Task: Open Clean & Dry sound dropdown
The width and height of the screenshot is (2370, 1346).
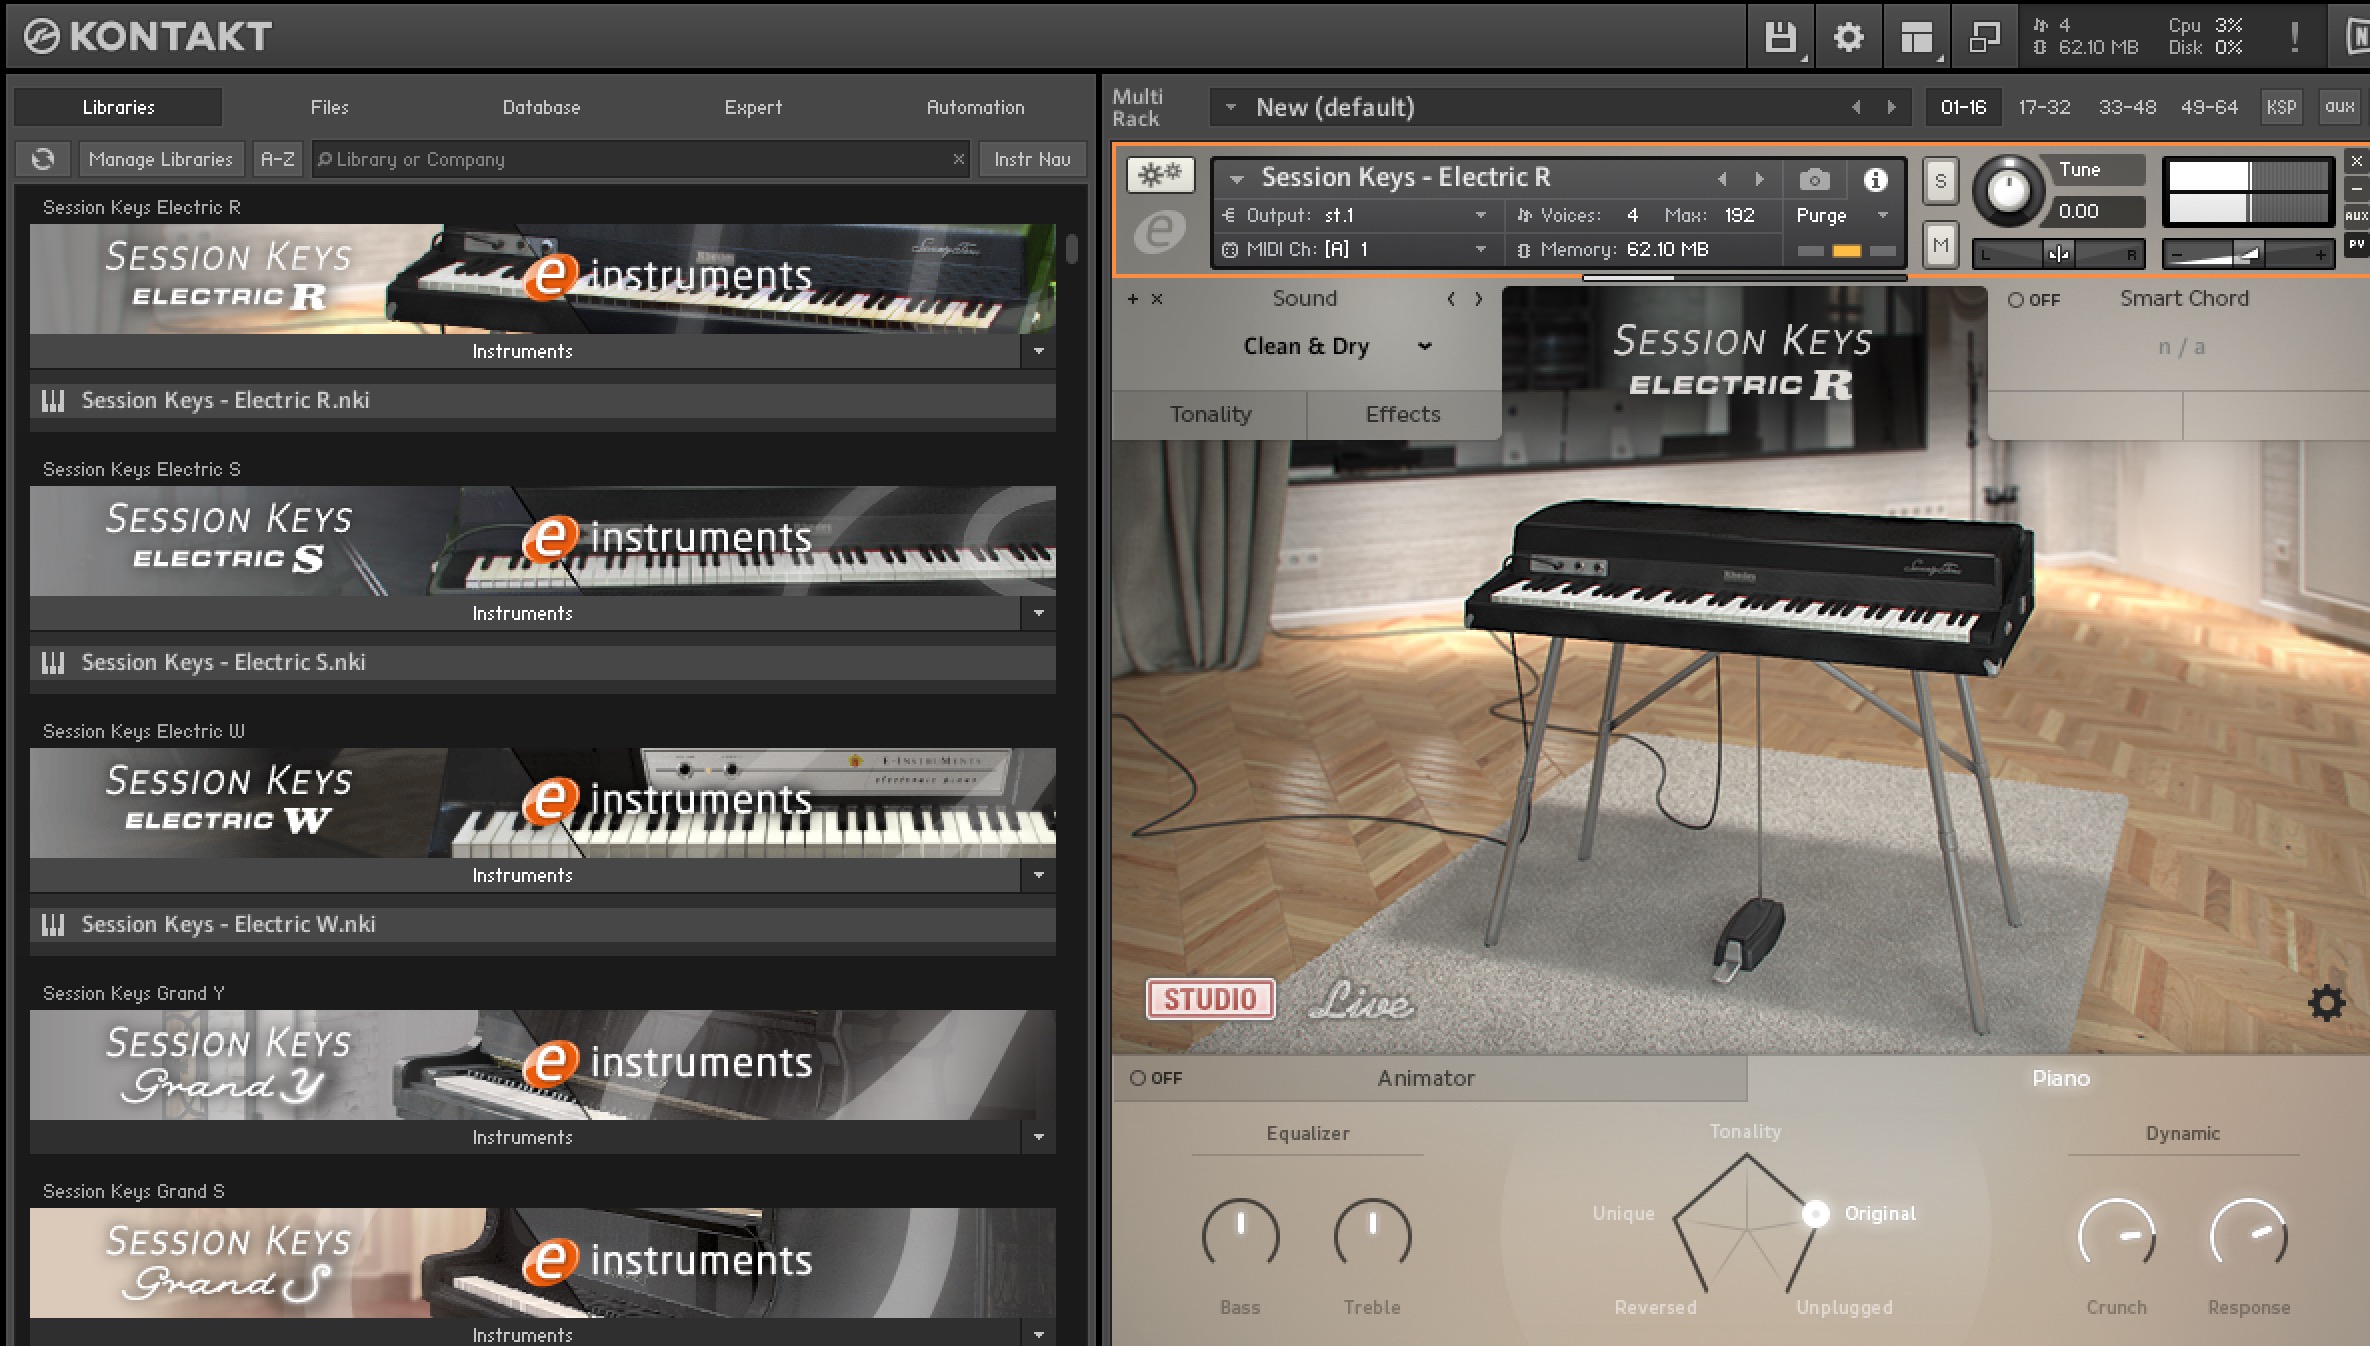Action: pos(1337,346)
